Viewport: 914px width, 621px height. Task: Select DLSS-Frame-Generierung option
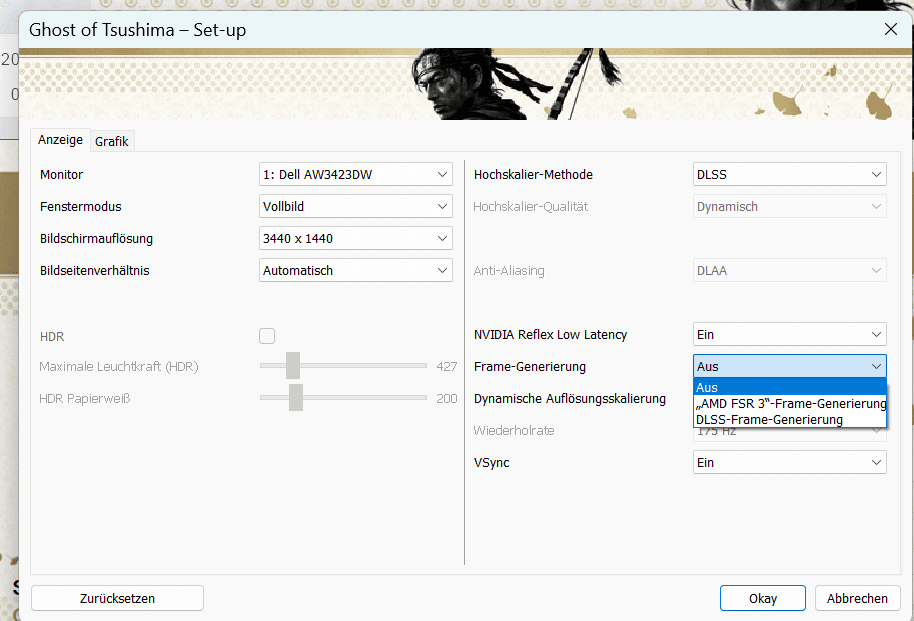pos(790,420)
